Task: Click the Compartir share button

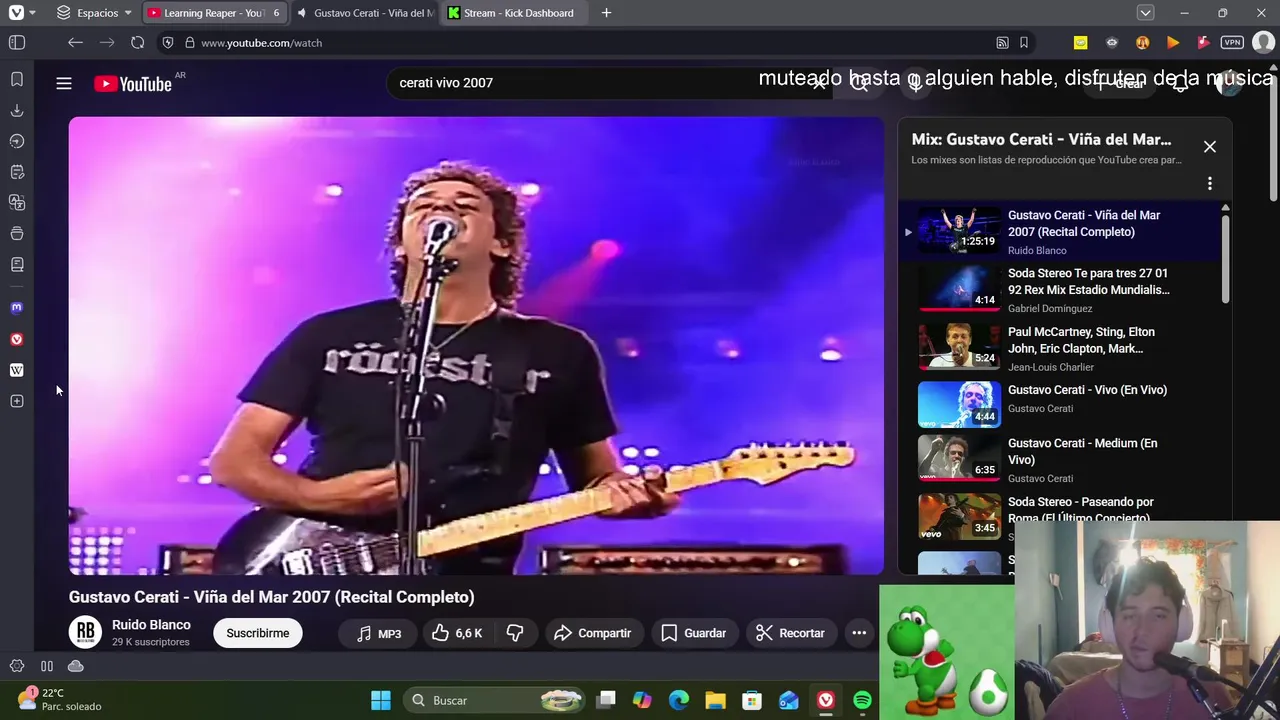Action: [593, 633]
